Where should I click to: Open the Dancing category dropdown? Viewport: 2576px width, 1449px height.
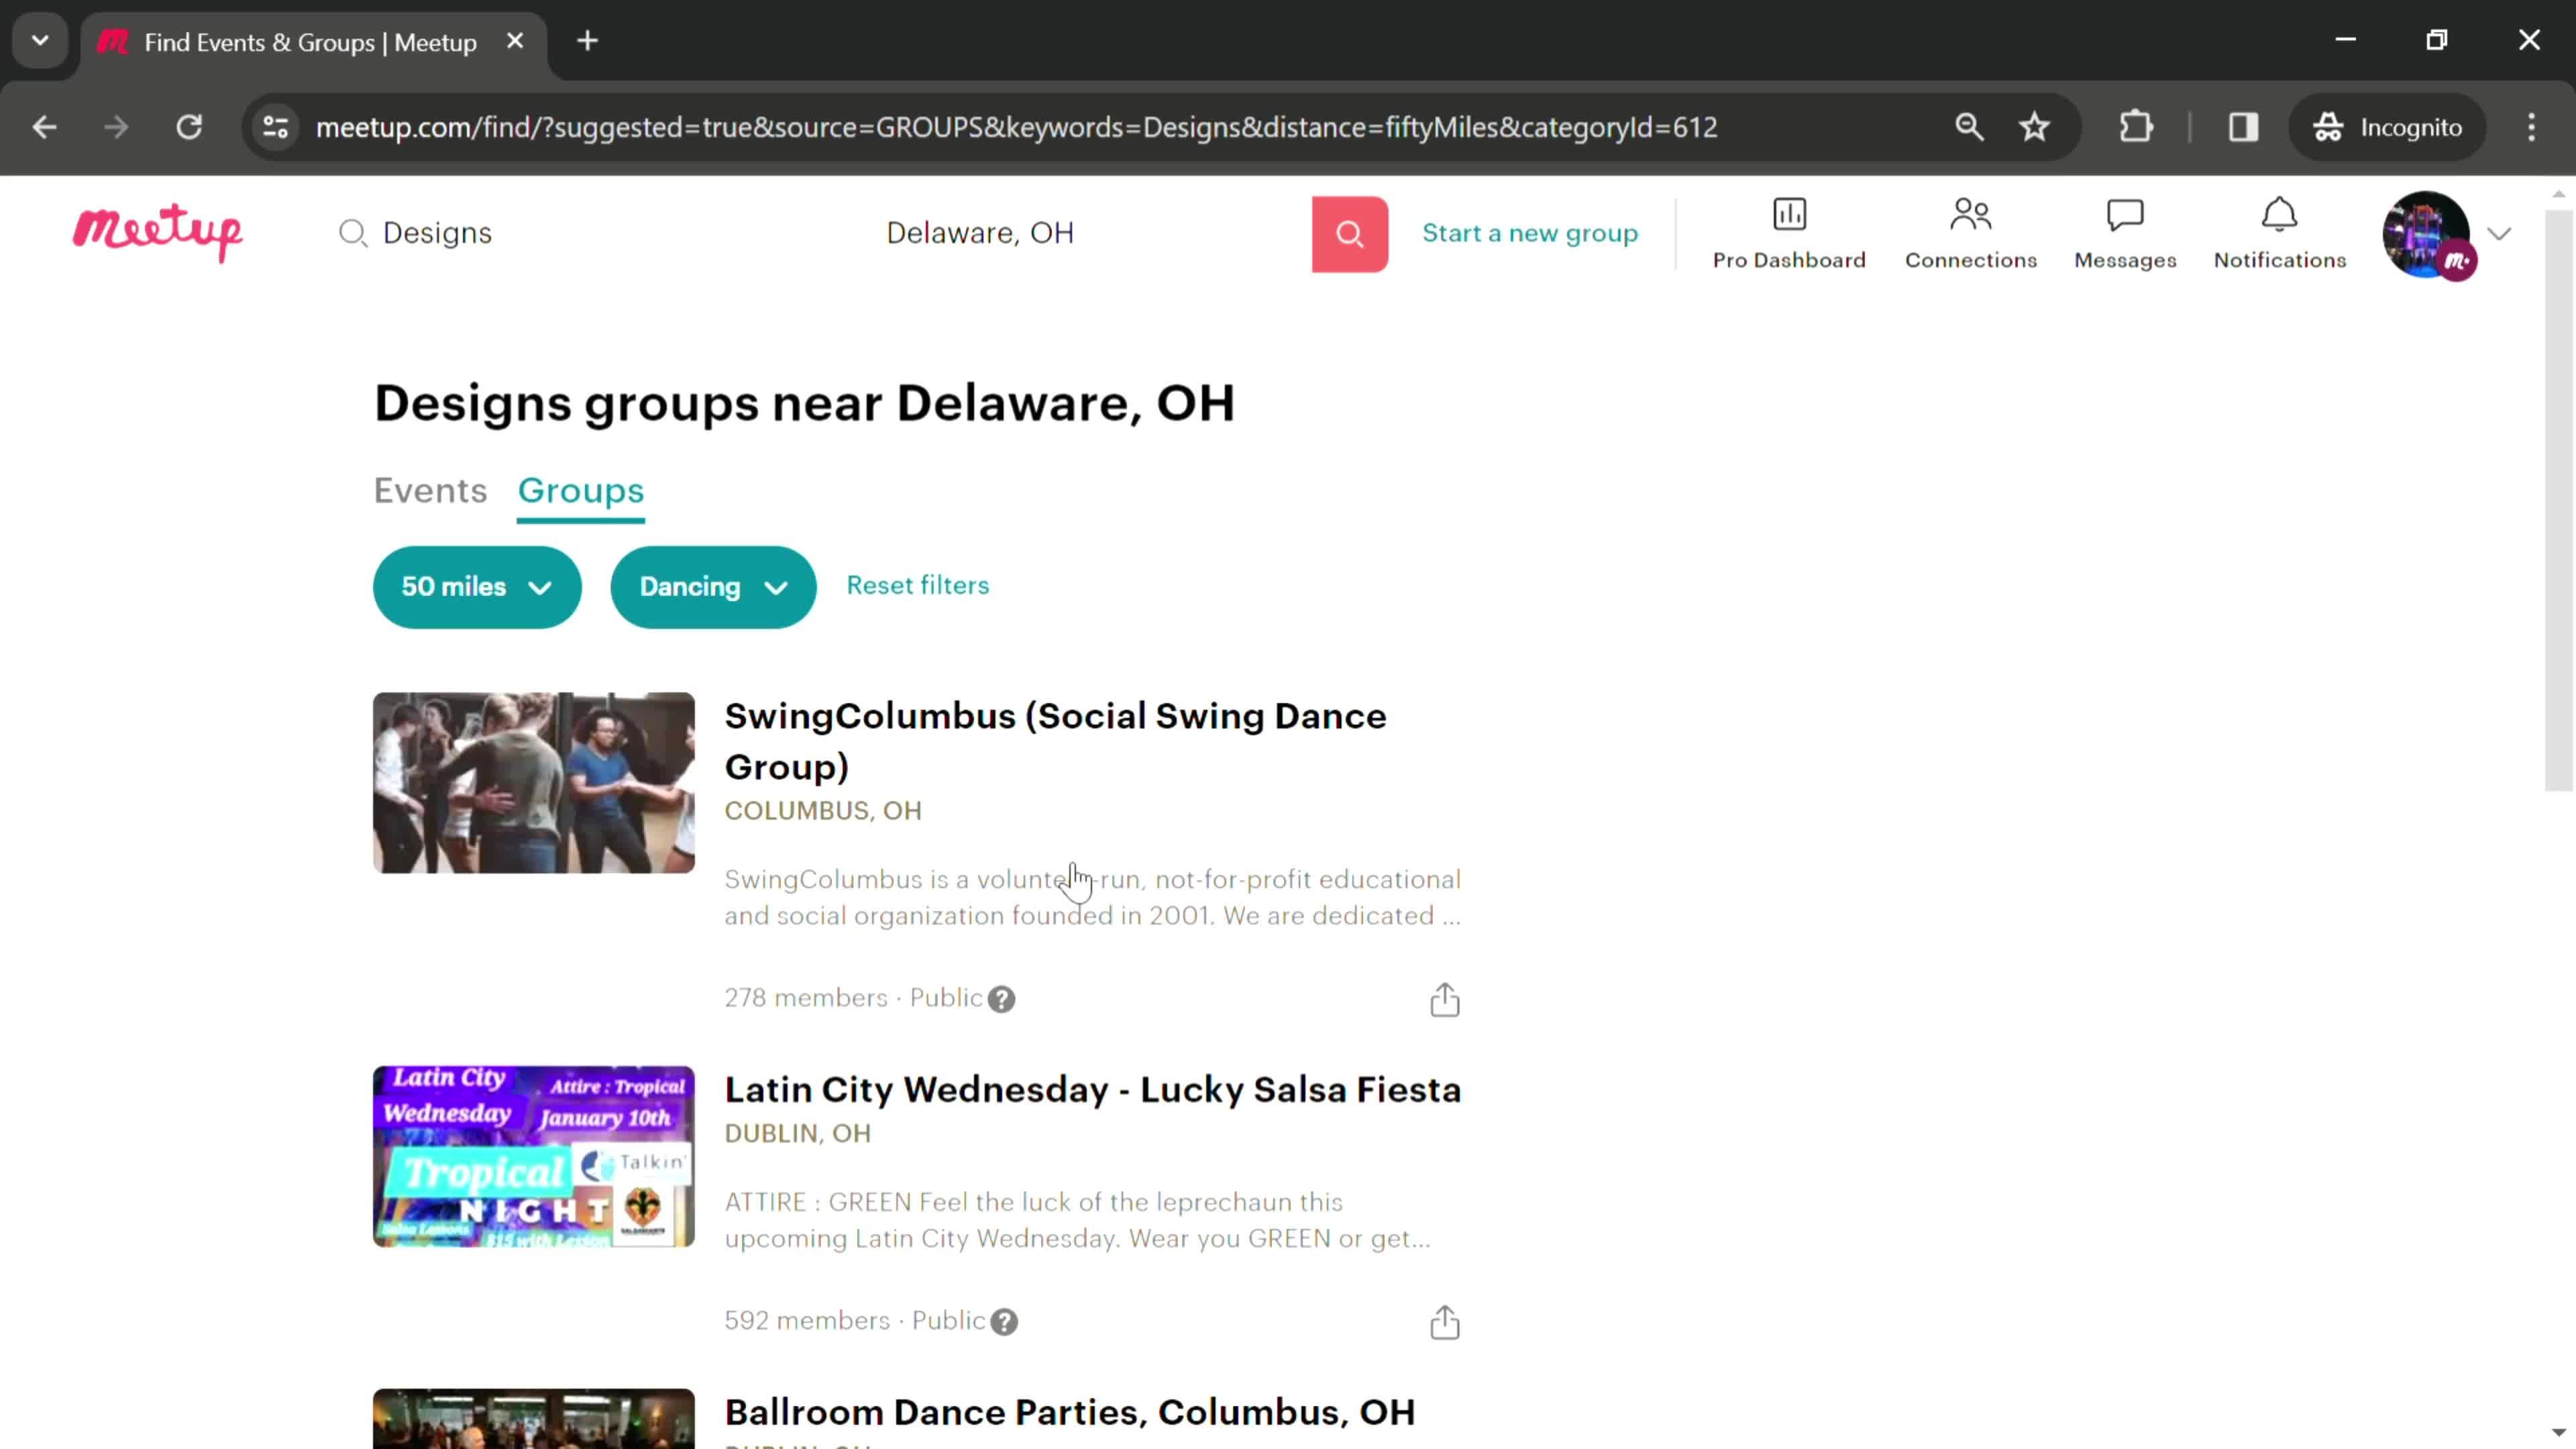click(x=713, y=587)
